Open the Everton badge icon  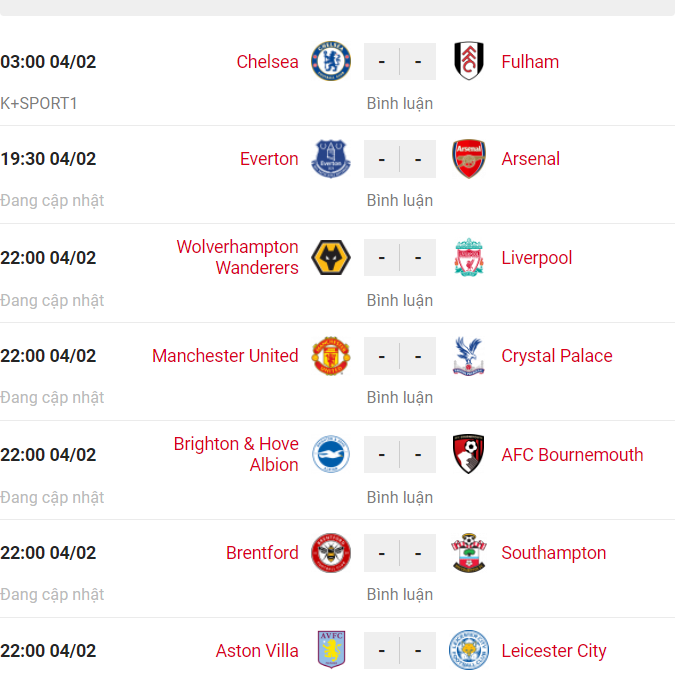[x=331, y=159]
